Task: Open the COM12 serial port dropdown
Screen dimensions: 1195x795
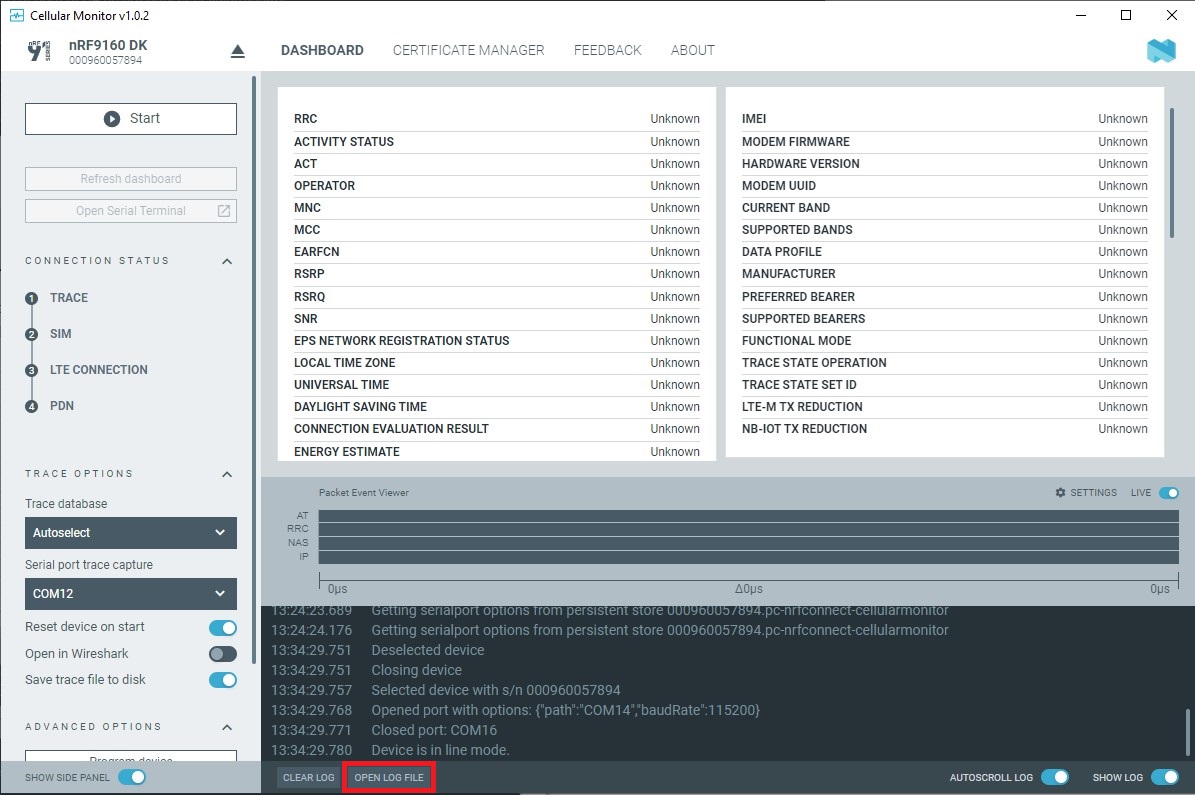Action: click(130, 593)
